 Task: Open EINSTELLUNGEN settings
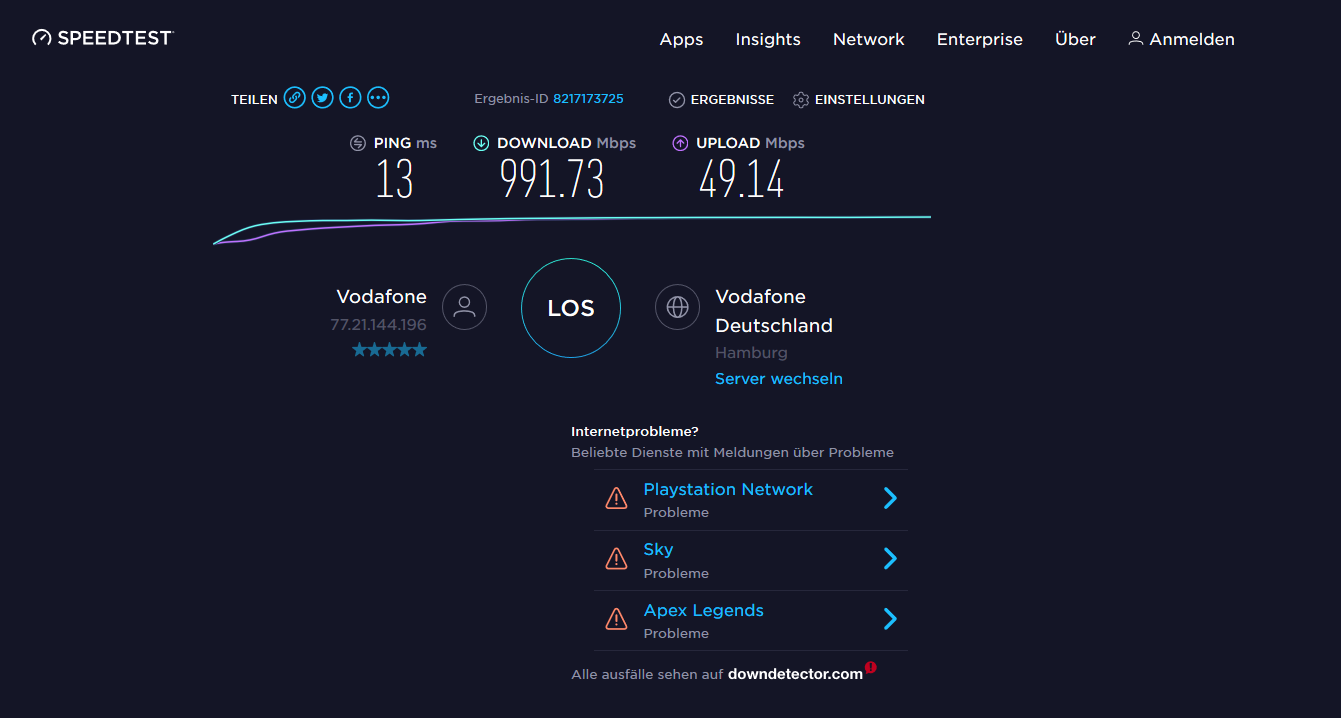[859, 100]
